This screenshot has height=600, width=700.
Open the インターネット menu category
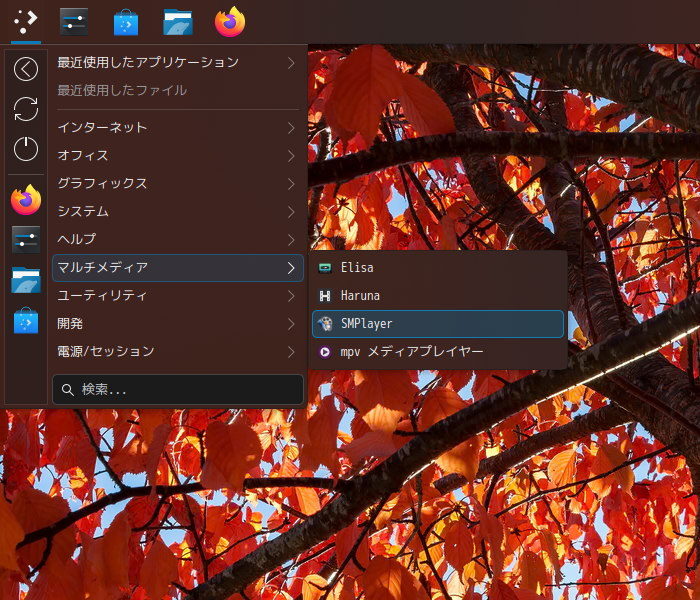click(178, 128)
